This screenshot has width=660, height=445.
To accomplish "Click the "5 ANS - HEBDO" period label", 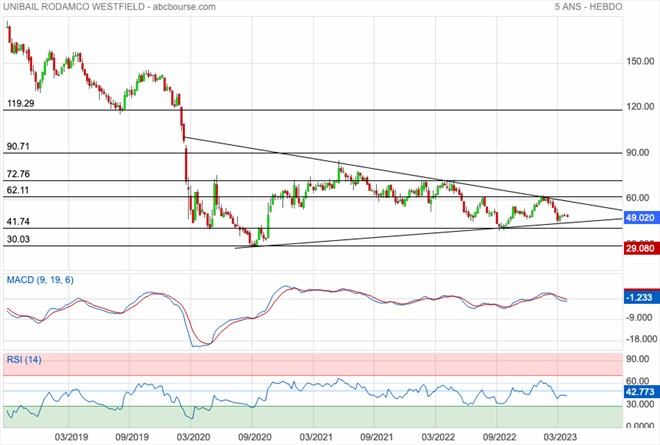I will 588,7.
